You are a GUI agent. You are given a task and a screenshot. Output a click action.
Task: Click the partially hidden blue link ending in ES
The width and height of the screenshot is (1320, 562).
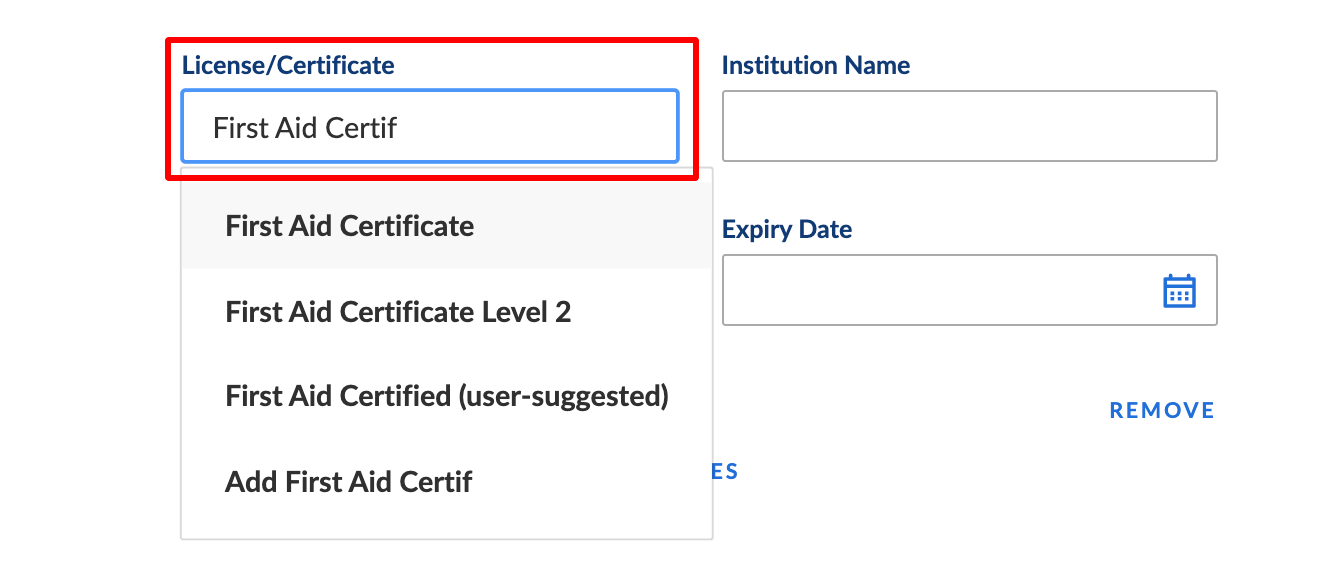[x=726, y=472]
